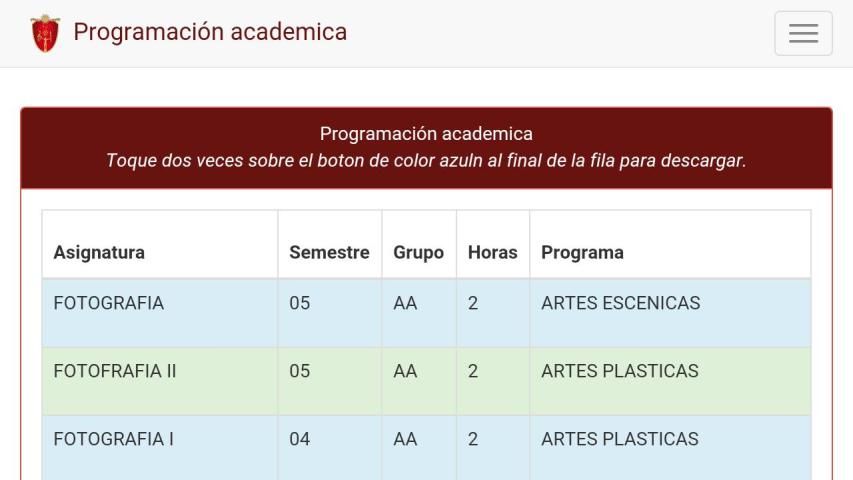Click the Grupo column header
The width and height of the screenshot is (853, 480).
tap(418, 252)
